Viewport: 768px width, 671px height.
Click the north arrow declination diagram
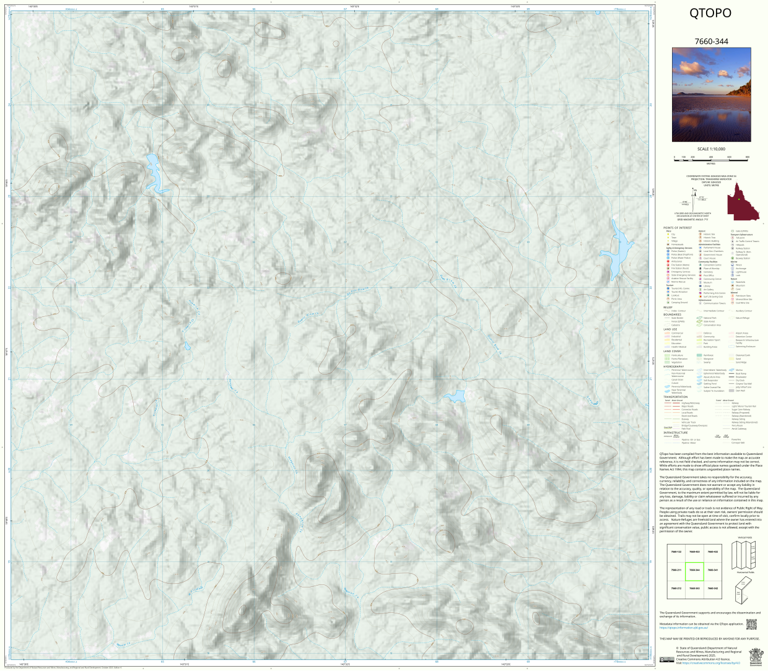click(694, 201)
